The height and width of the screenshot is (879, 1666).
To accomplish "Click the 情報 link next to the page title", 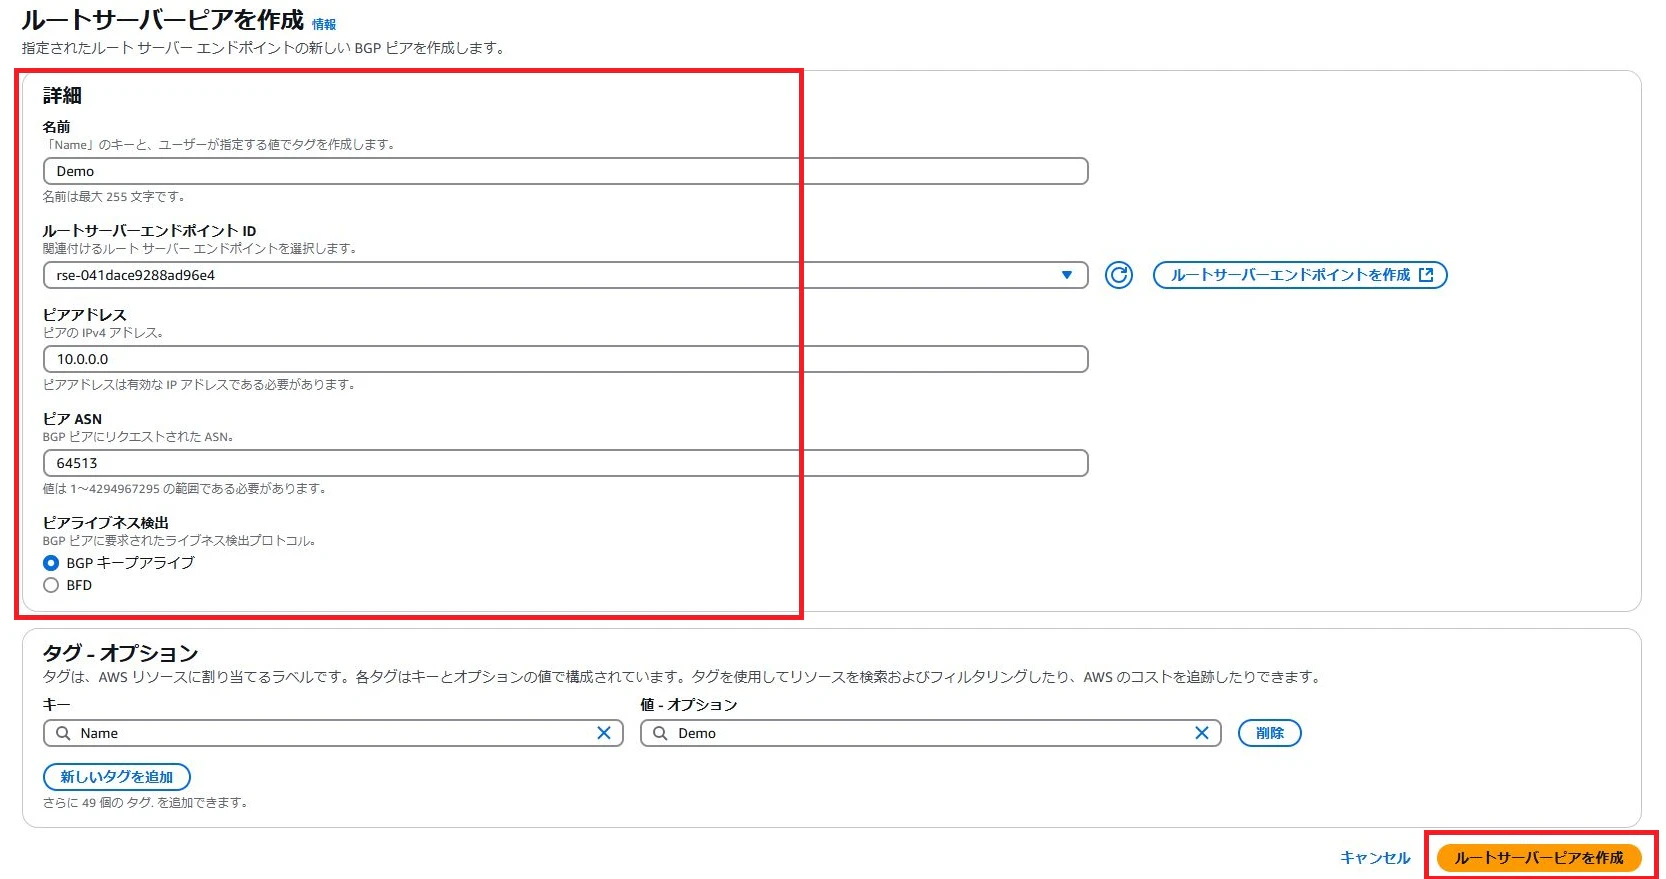I will pos(324,25).
